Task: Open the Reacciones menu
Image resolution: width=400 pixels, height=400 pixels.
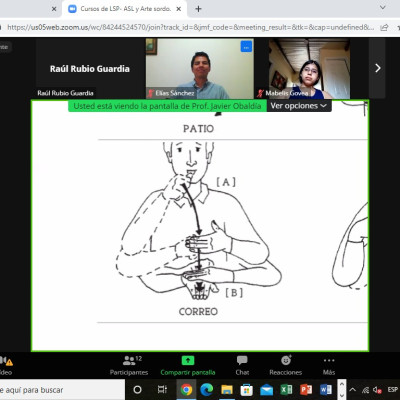Action: point(286,365)
